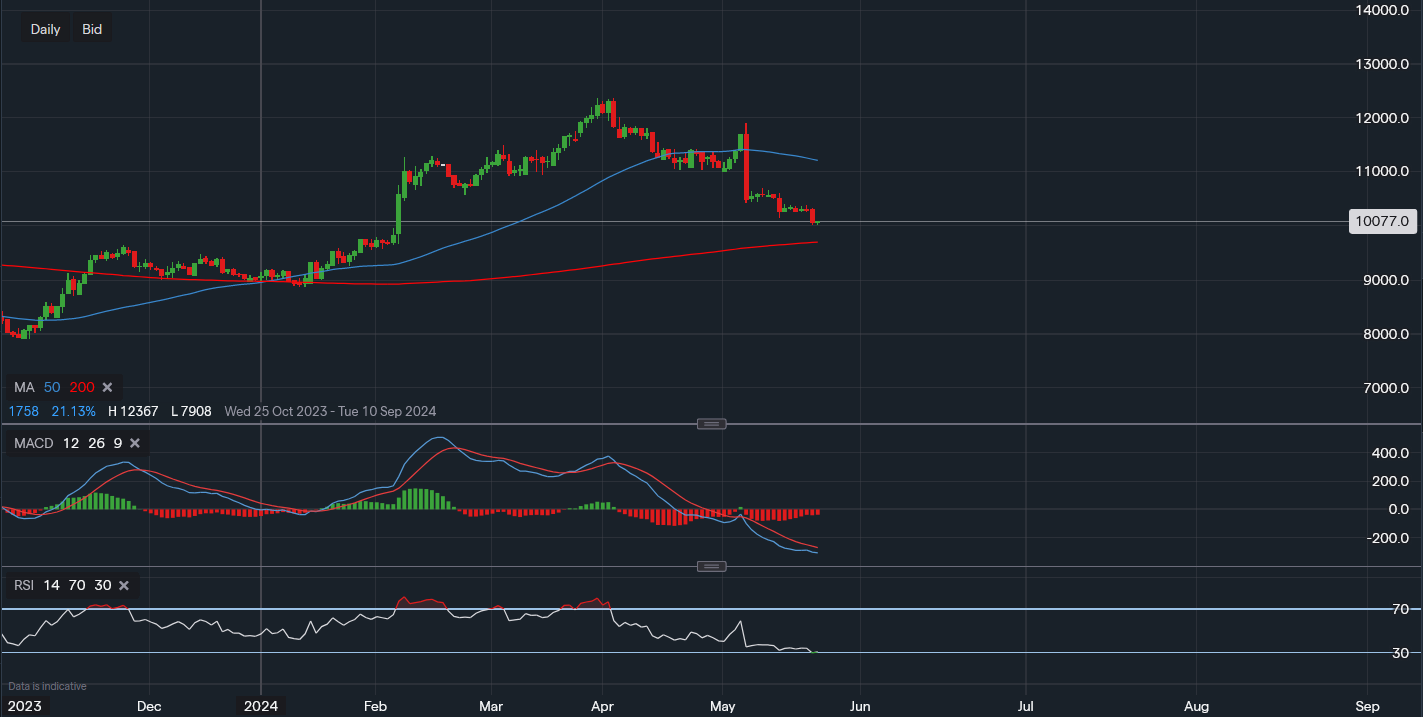
Task: Edit the MACD slow period value 26
Action: tap(96, 443)
